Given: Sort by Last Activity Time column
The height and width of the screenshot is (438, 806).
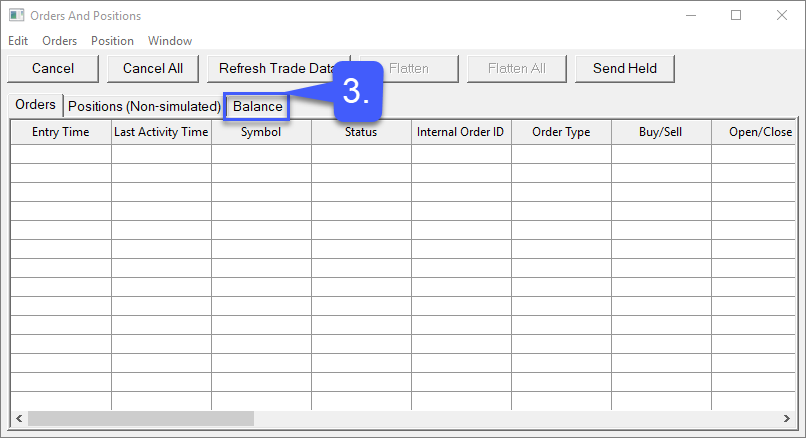Looking at the screenshot, I should (x=161, y=132).
